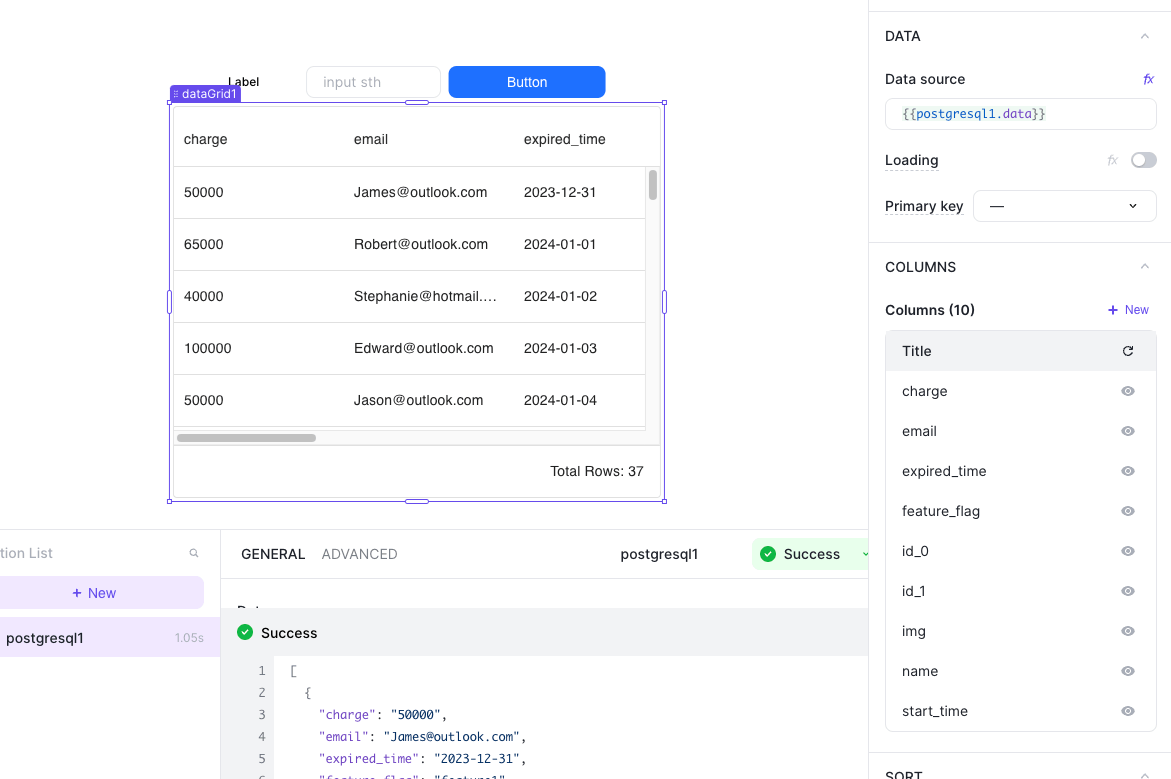The height and width of the screenshot is (779, 1171).
Task: Switch to the GENERAL tab
Action: click(273, 554)
